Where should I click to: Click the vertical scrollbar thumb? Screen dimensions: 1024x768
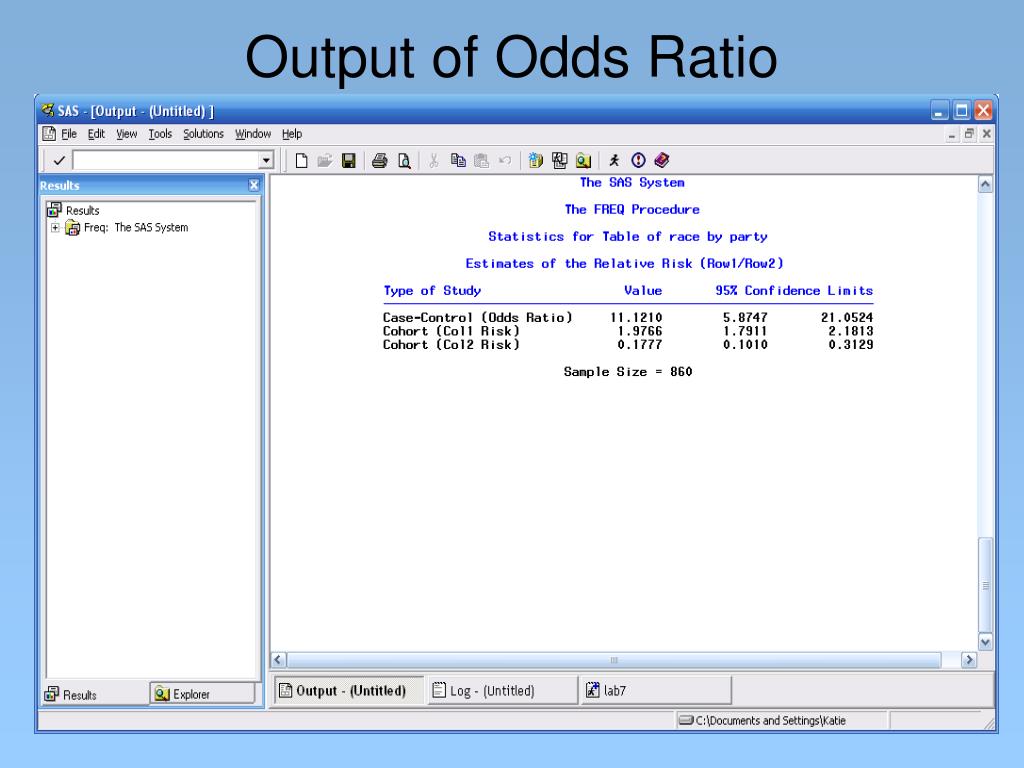[985, 585]
